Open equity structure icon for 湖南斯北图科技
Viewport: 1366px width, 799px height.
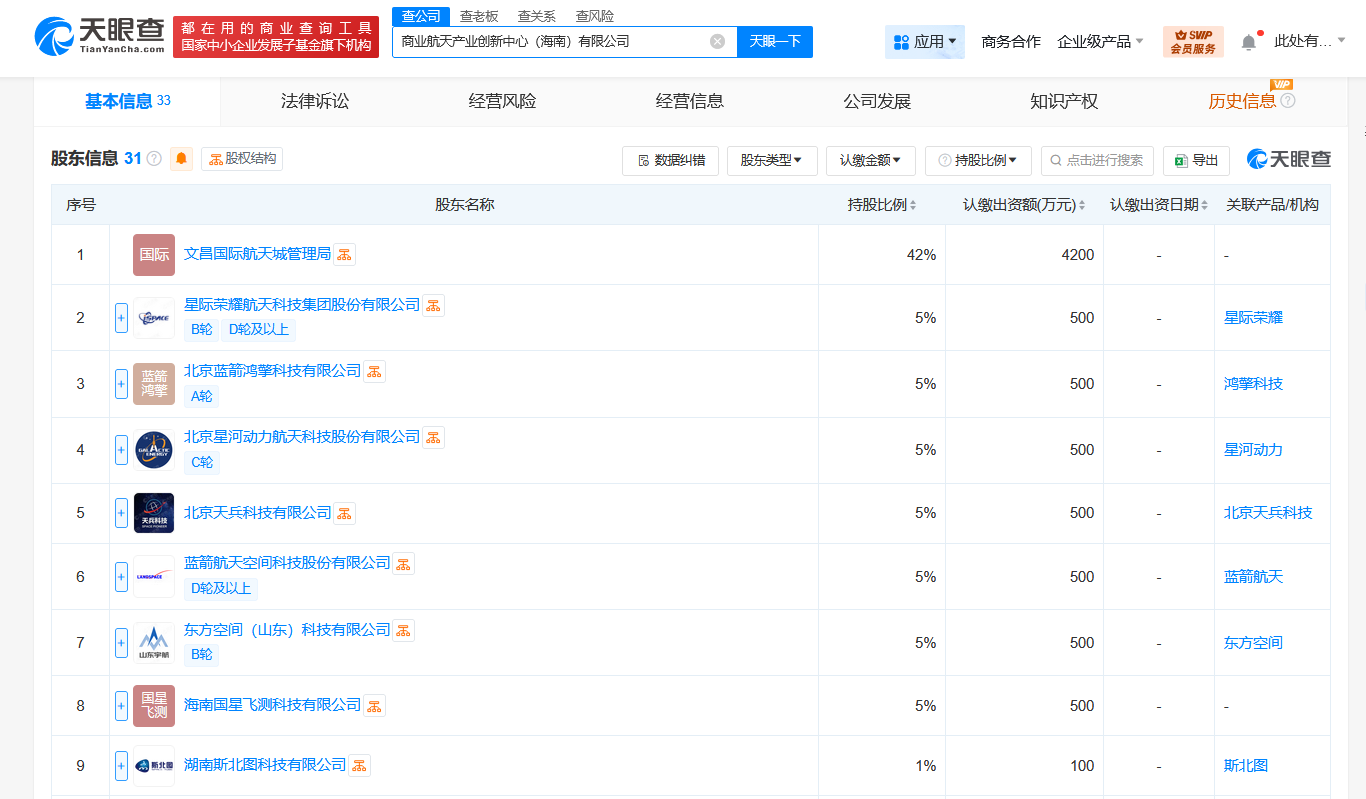(359, 766)
